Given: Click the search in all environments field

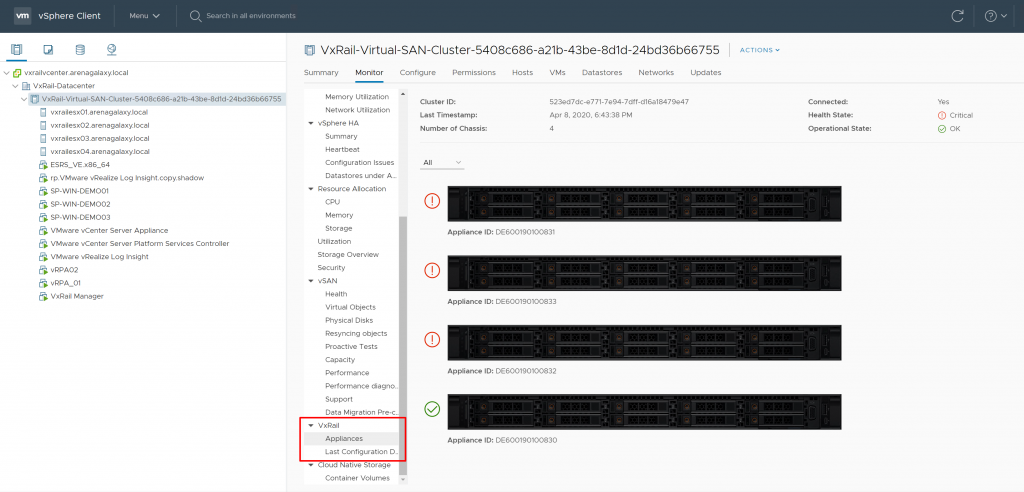Looking at the screenshot, I should click(251, 16).
